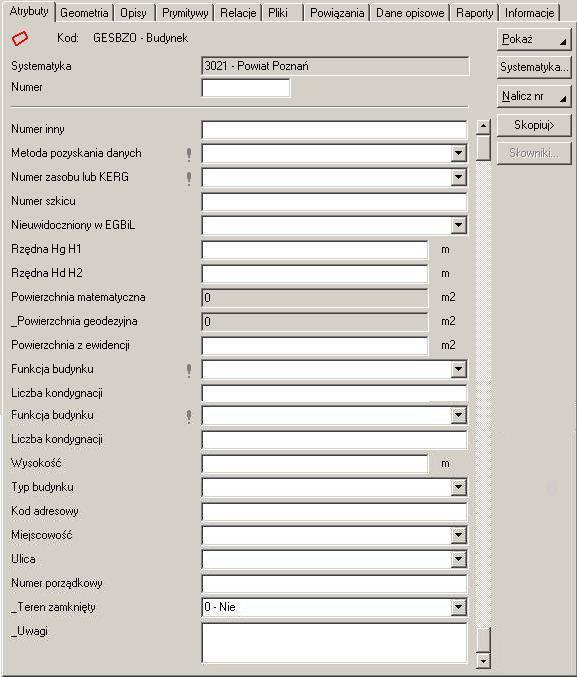Screen dimensions: 577x677
Task: Switch to the Prymitywy tab
Action: coord(185,13)
